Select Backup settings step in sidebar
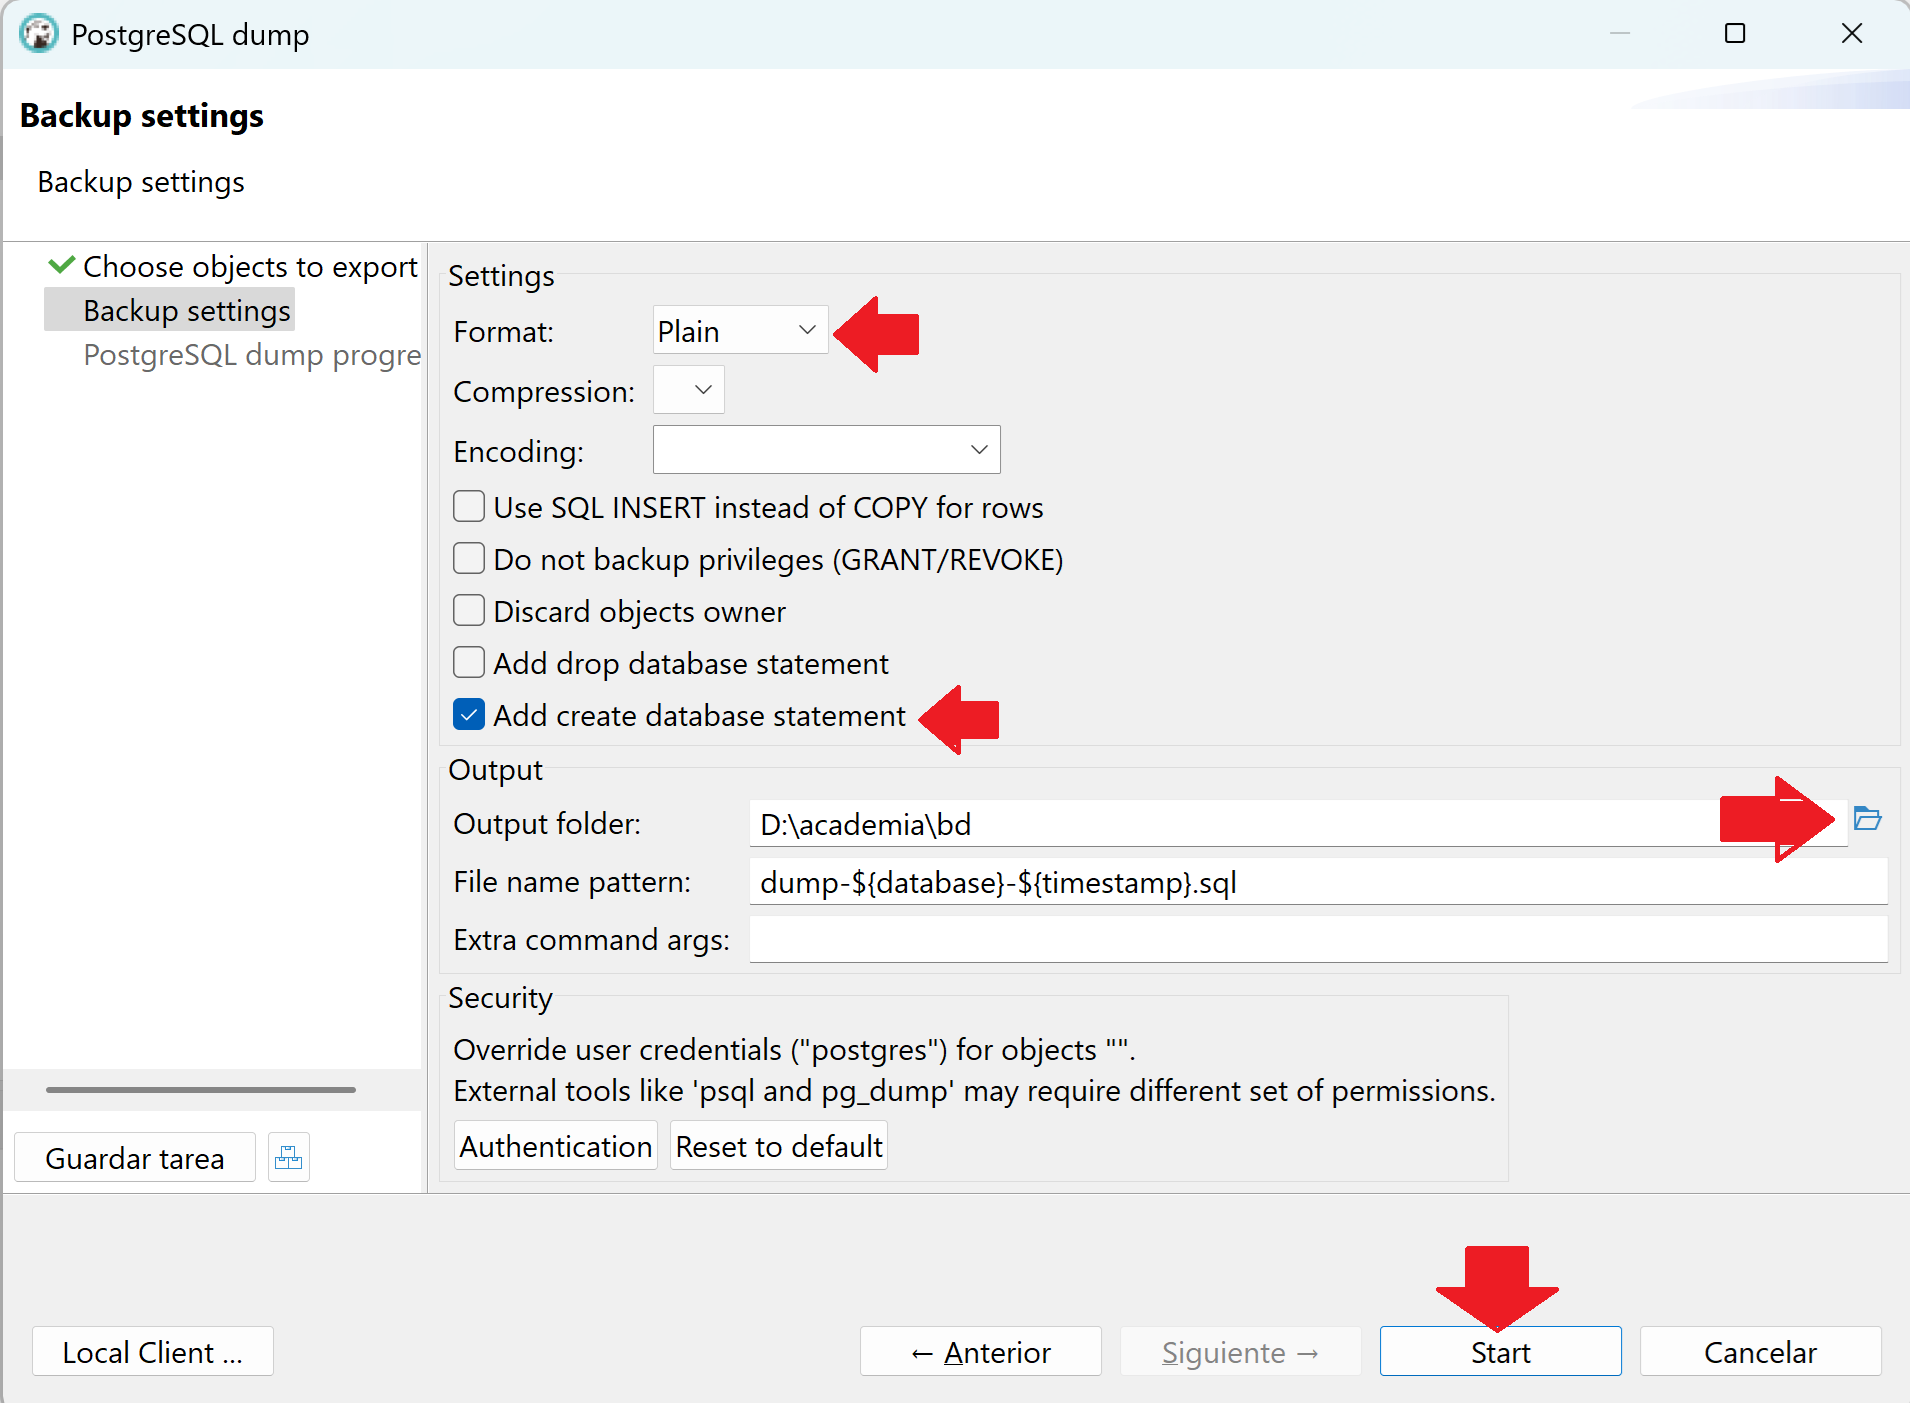Screen dimensions: 1910x1403 [187, 310]
